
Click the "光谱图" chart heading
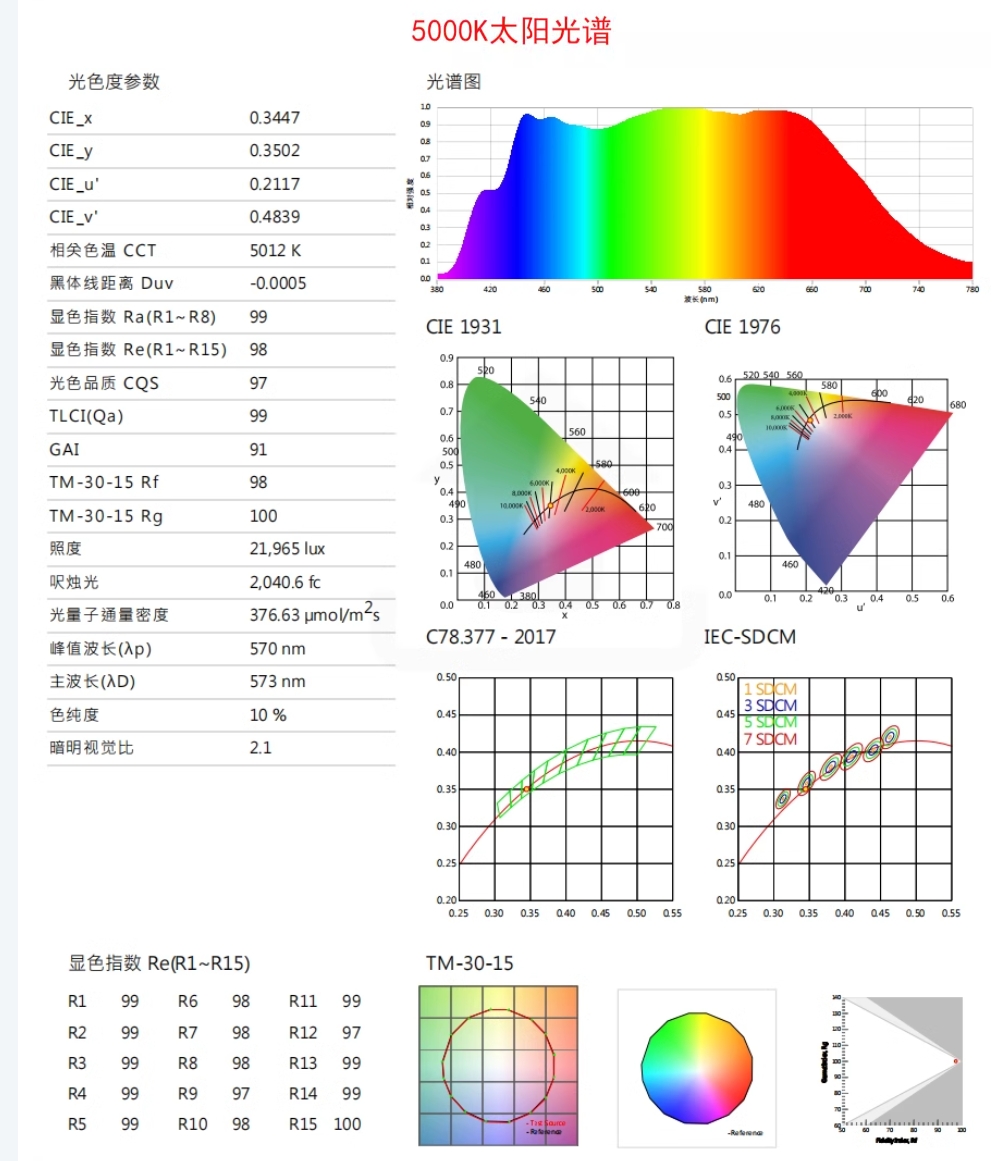pos(453,81)
